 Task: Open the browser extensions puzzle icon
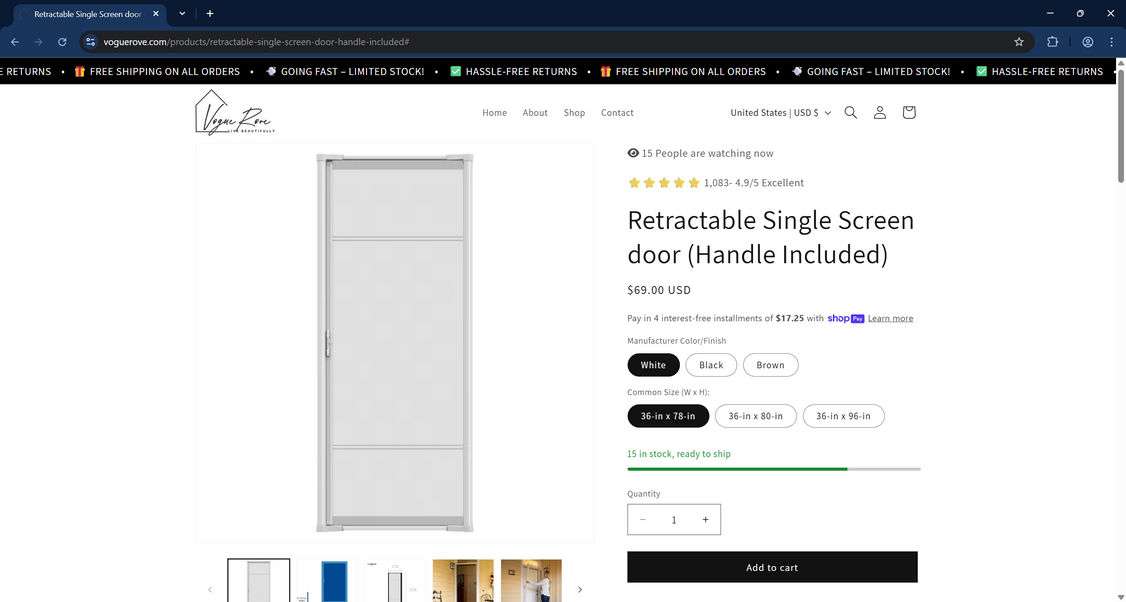pyautogui.click(x=1052, y=42)
